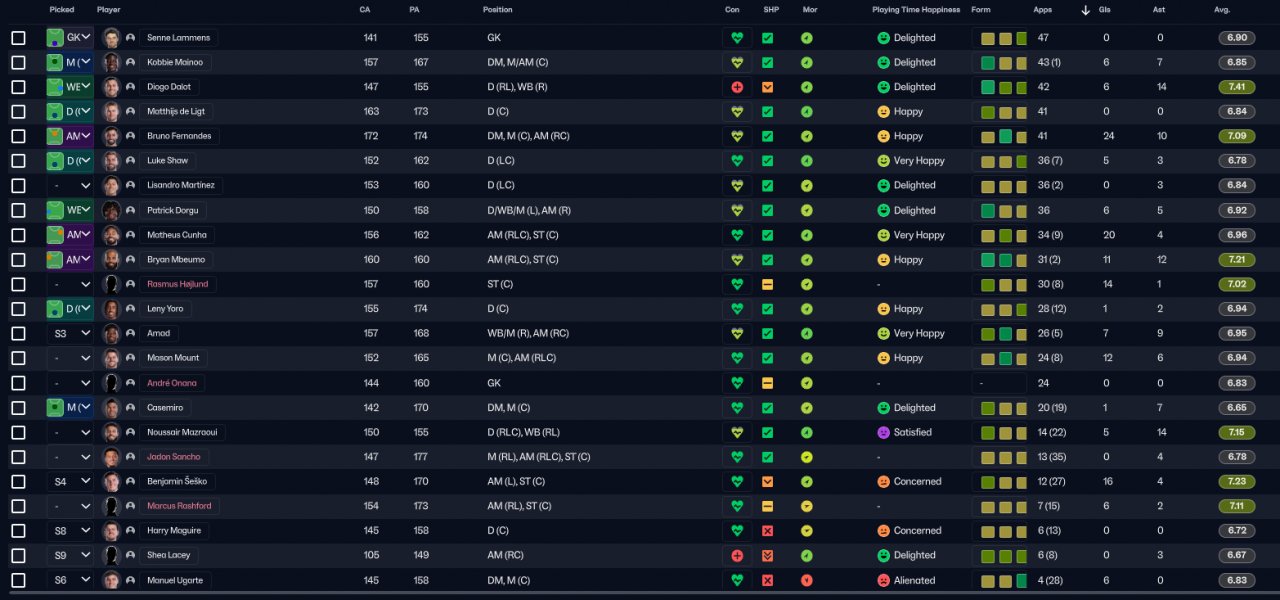Sort by the Gls column header
The image size is (1280, 600).
coord(1104,10)
